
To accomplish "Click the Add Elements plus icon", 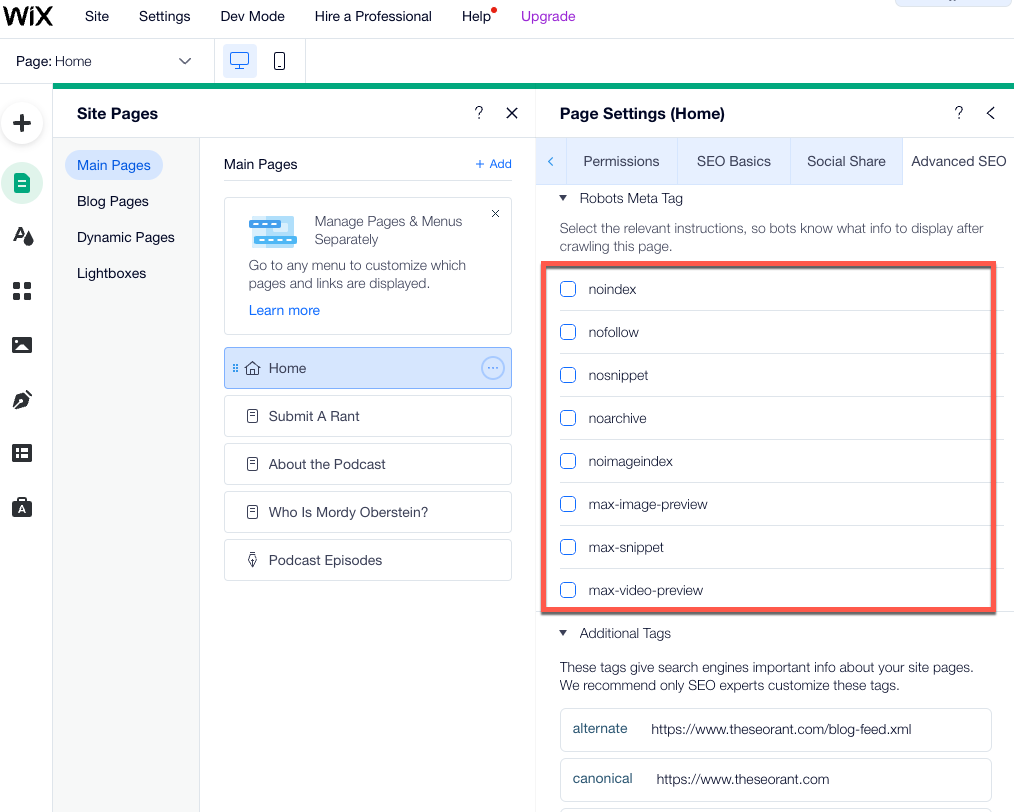I will [x=22, y=124].
